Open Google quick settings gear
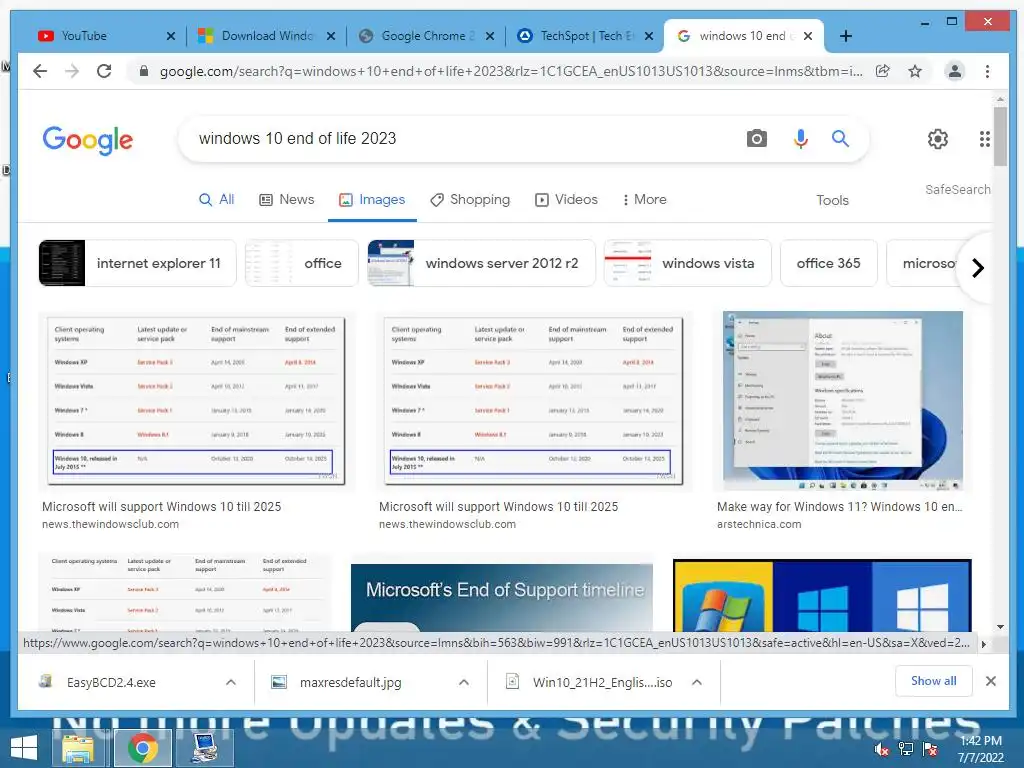The height and width of the screenshot is (768, 1024). click(x=938, y=138)
